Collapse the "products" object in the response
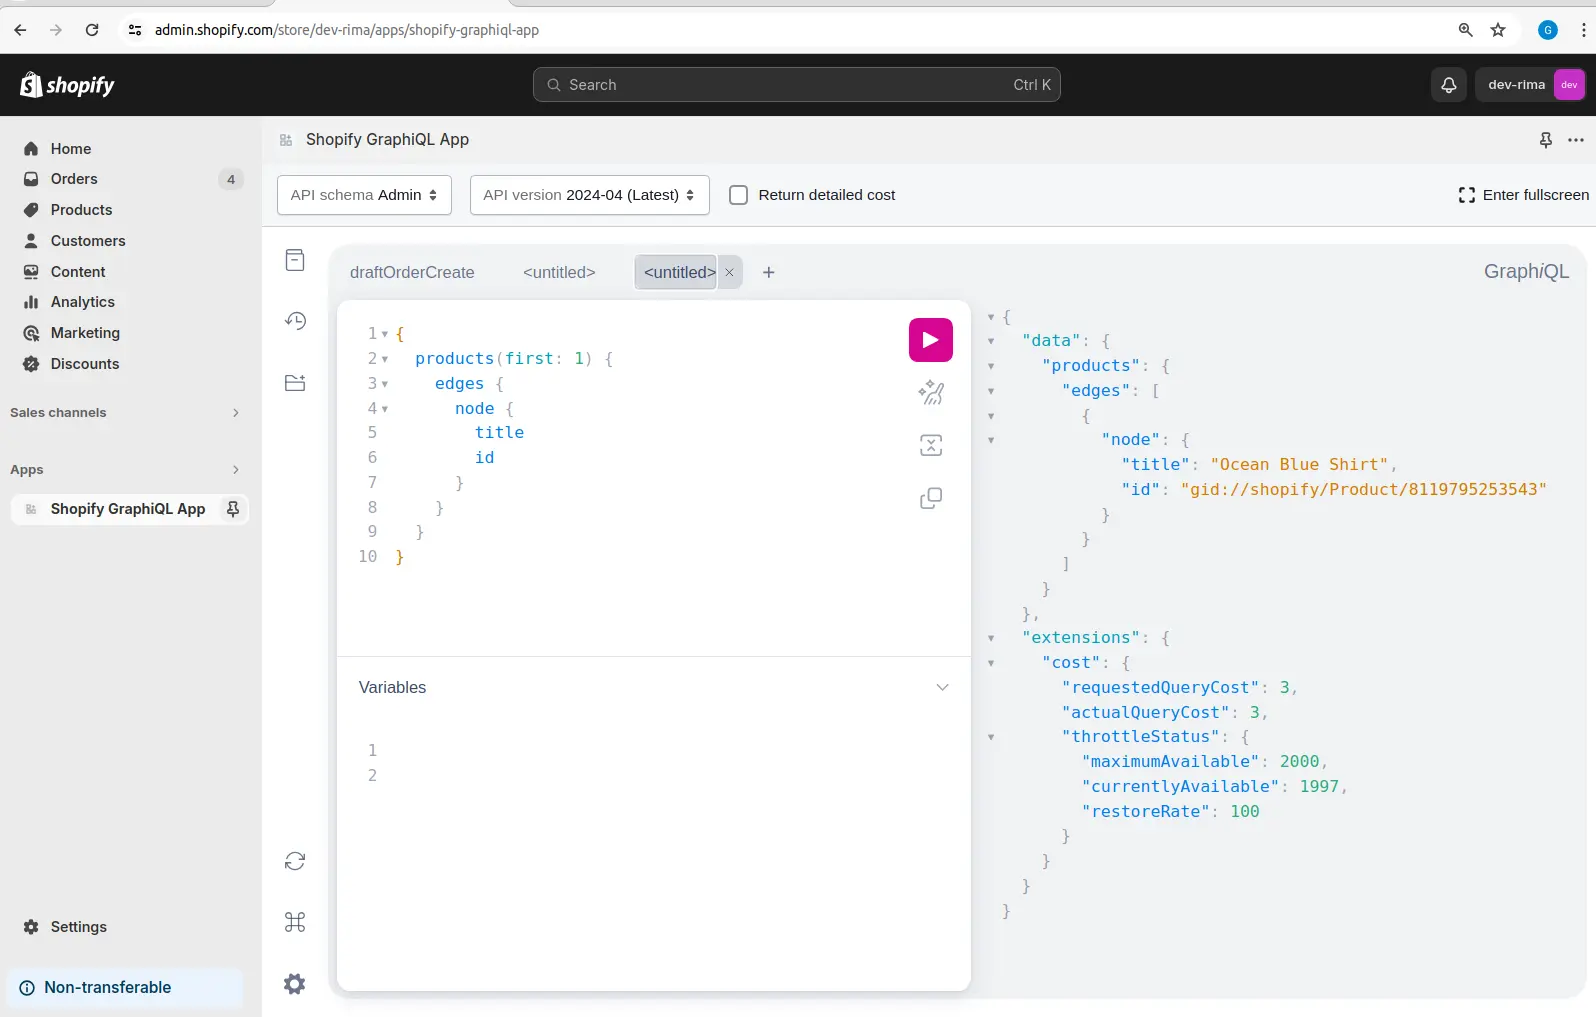The image size is (1596, 1017). tap(991, 366)
